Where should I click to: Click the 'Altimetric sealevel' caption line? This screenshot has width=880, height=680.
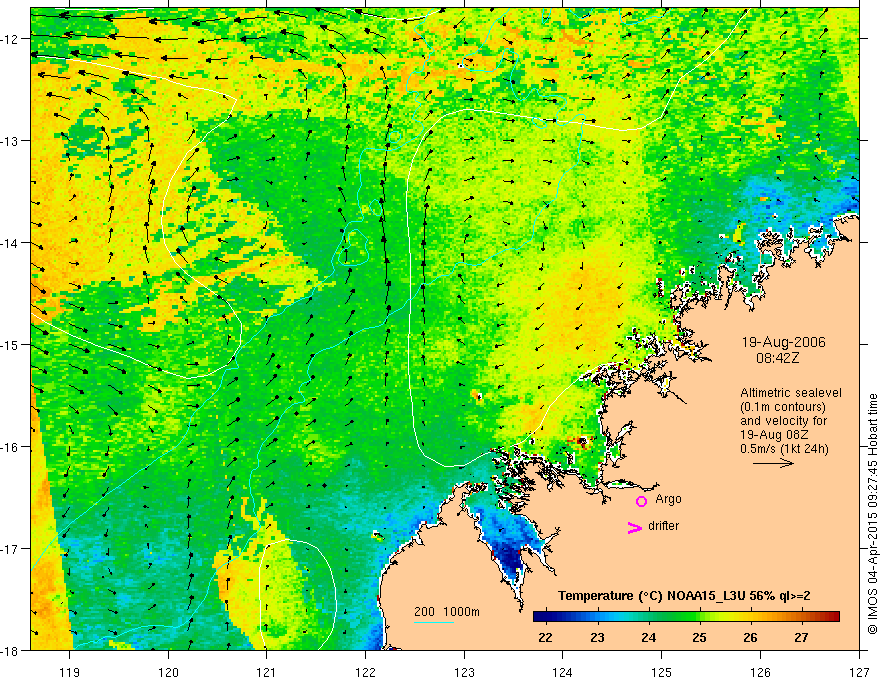[x=791, y=393]
